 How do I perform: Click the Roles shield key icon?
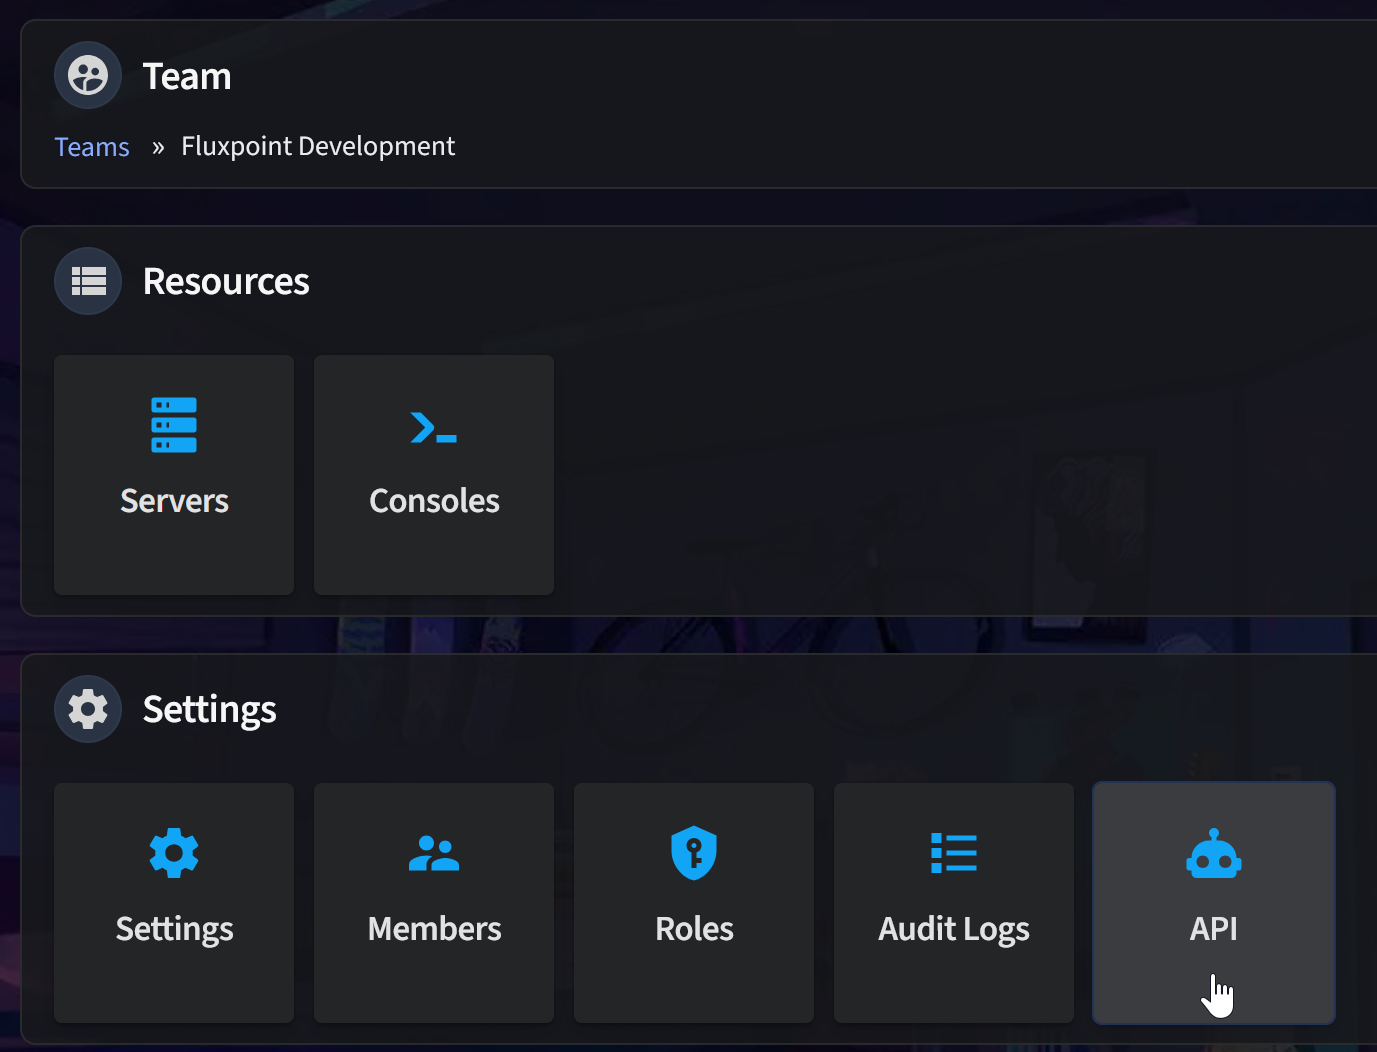[694, 853]
